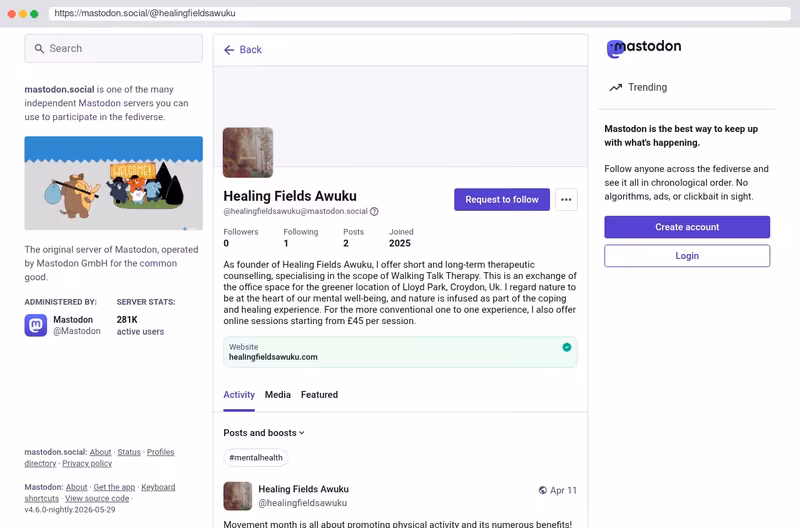800x528 pixels.
Task: Click the macOS yellow minimize window button
Action: [23, 14]
